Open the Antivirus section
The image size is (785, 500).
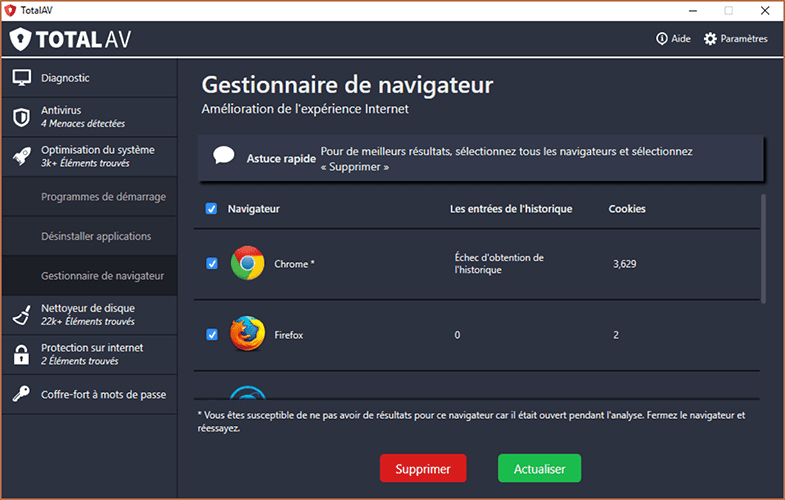[90, 117]
